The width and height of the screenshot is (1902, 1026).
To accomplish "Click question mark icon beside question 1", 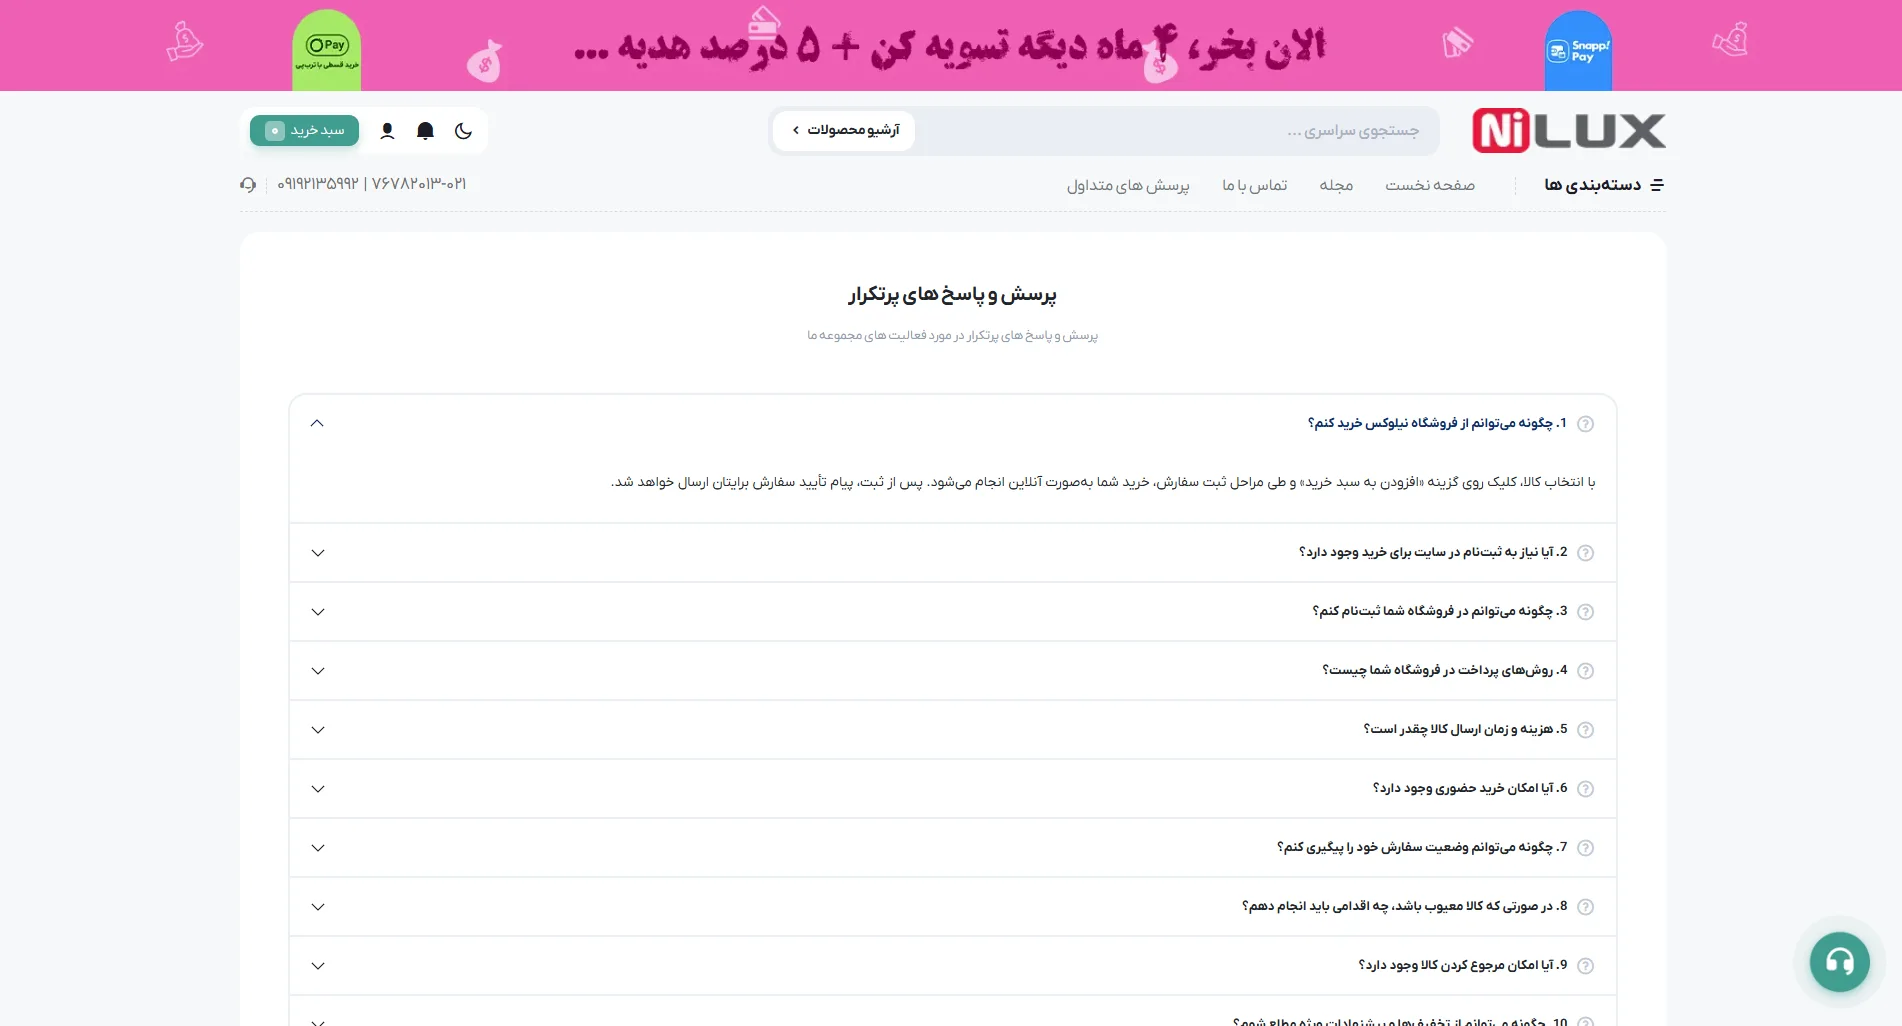I will click(x=1585, y=424).
